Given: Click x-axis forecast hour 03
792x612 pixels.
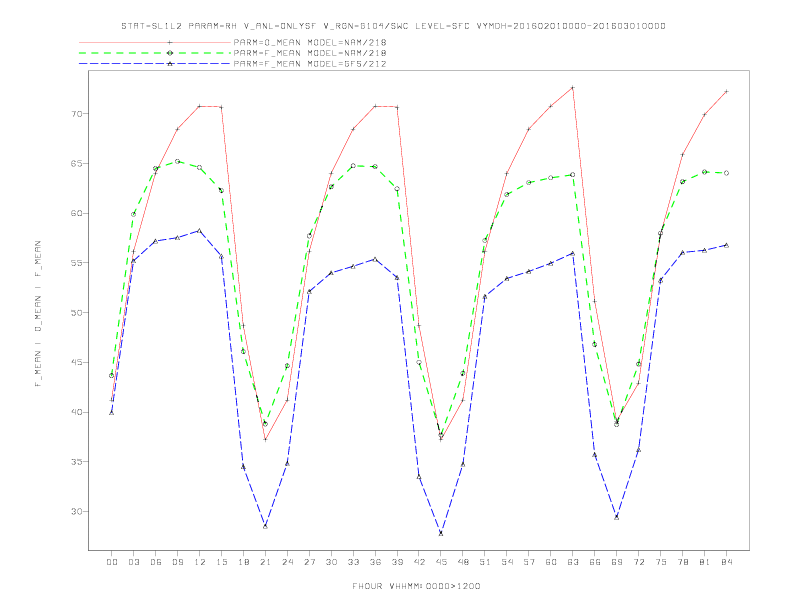Looking at the screenshot, I should point(133,562).
